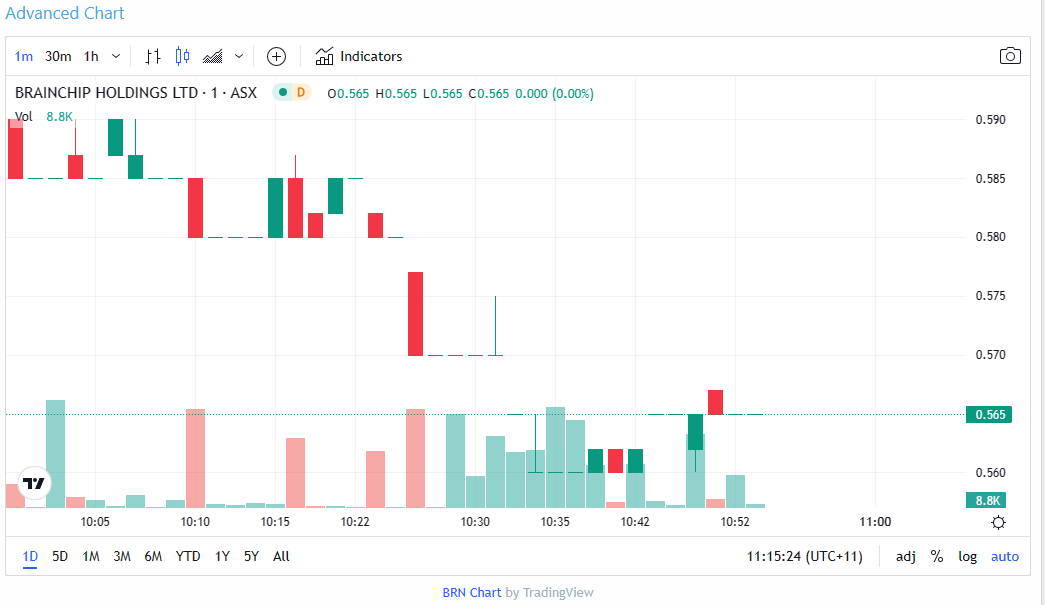This screenshot has height=605, width=1045.
Task: Click the Compare or Add Symbol plus icon
Action: click(x=276, y=56)
